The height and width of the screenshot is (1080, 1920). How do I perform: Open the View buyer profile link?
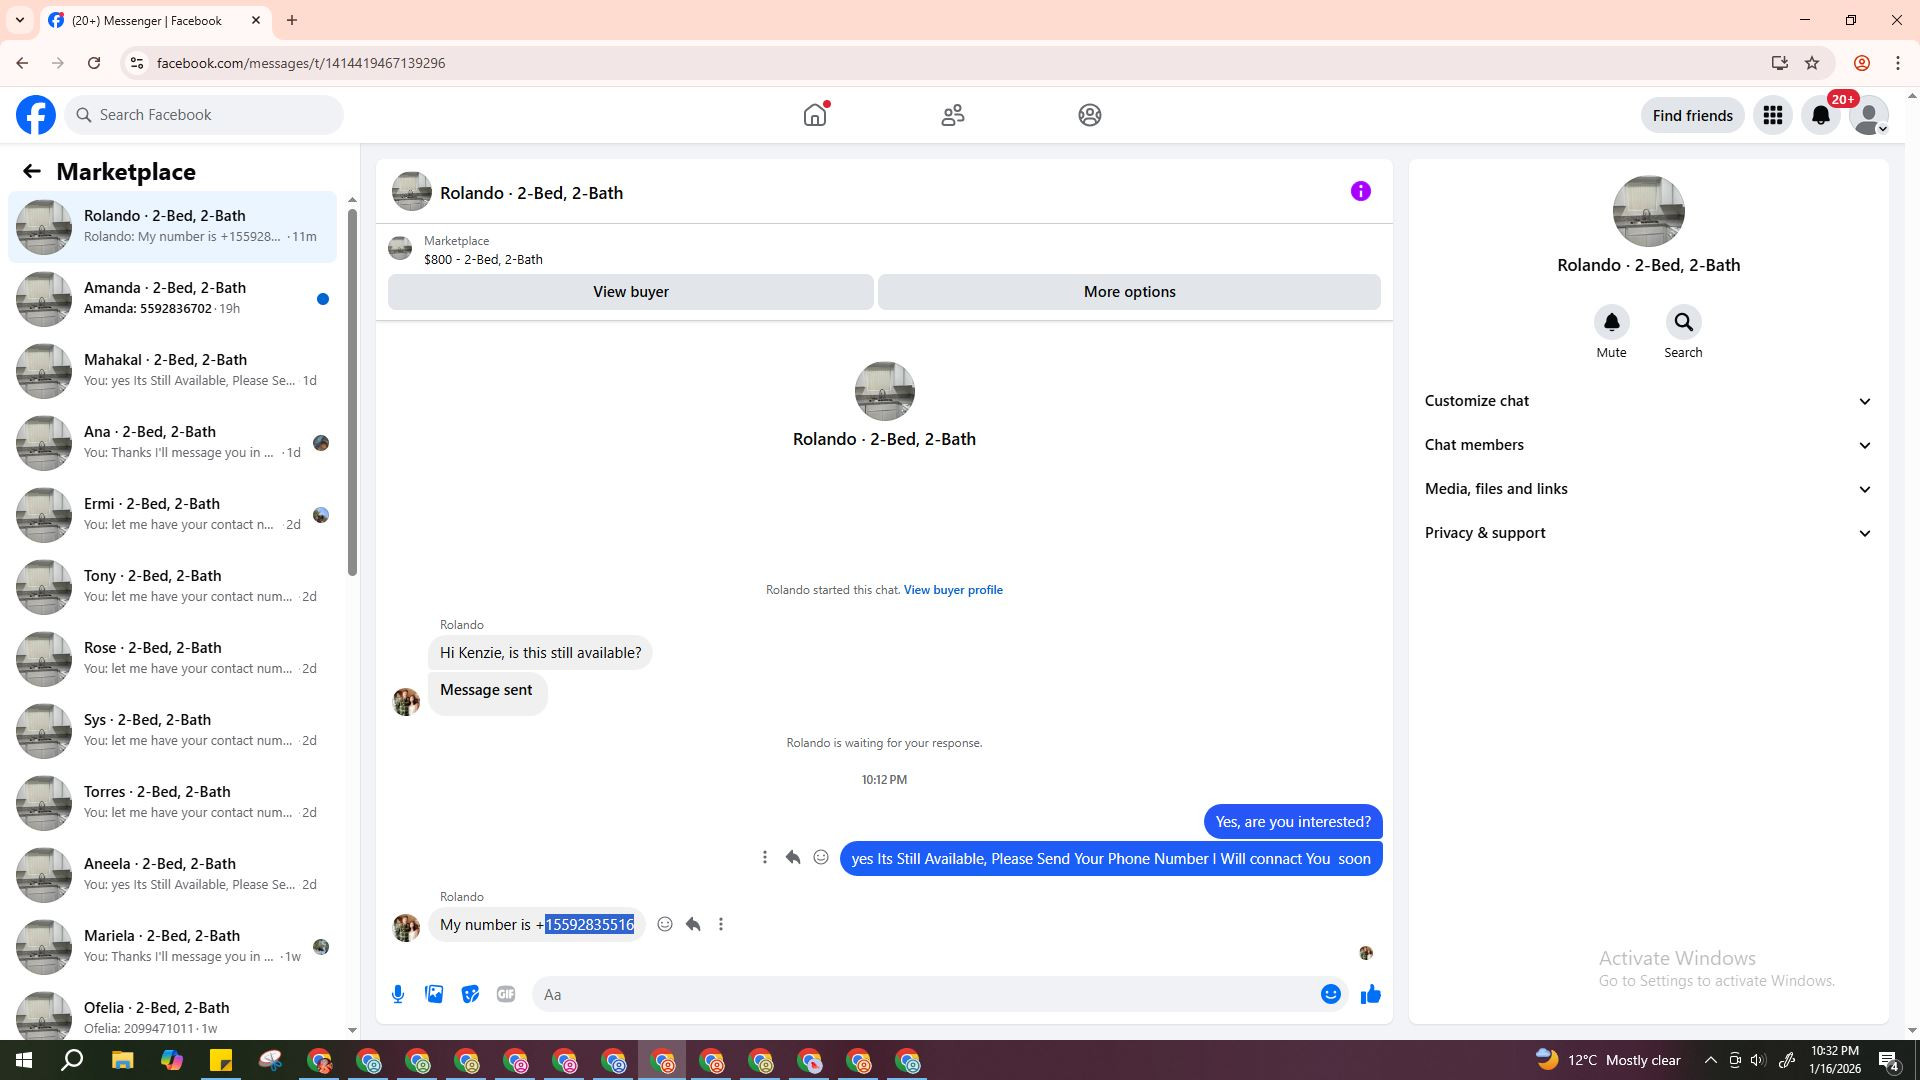[952, 590]
